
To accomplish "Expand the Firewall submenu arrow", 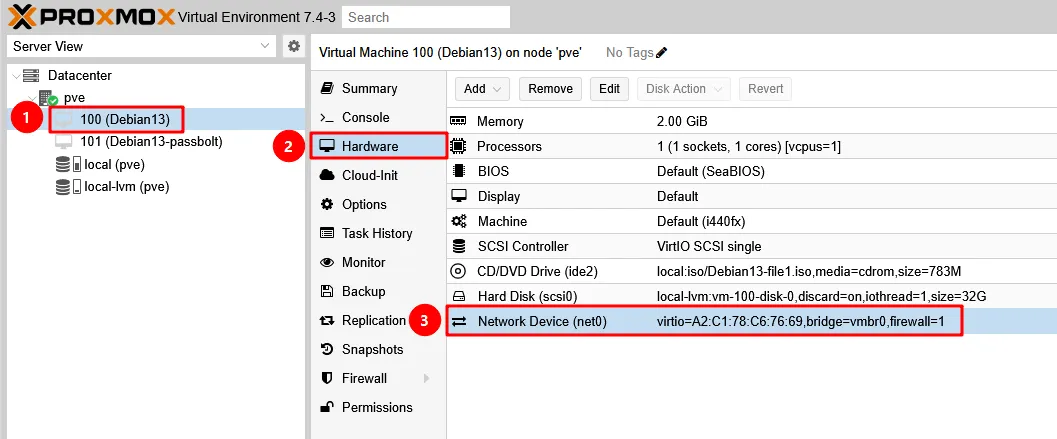I will click(427, 378).
